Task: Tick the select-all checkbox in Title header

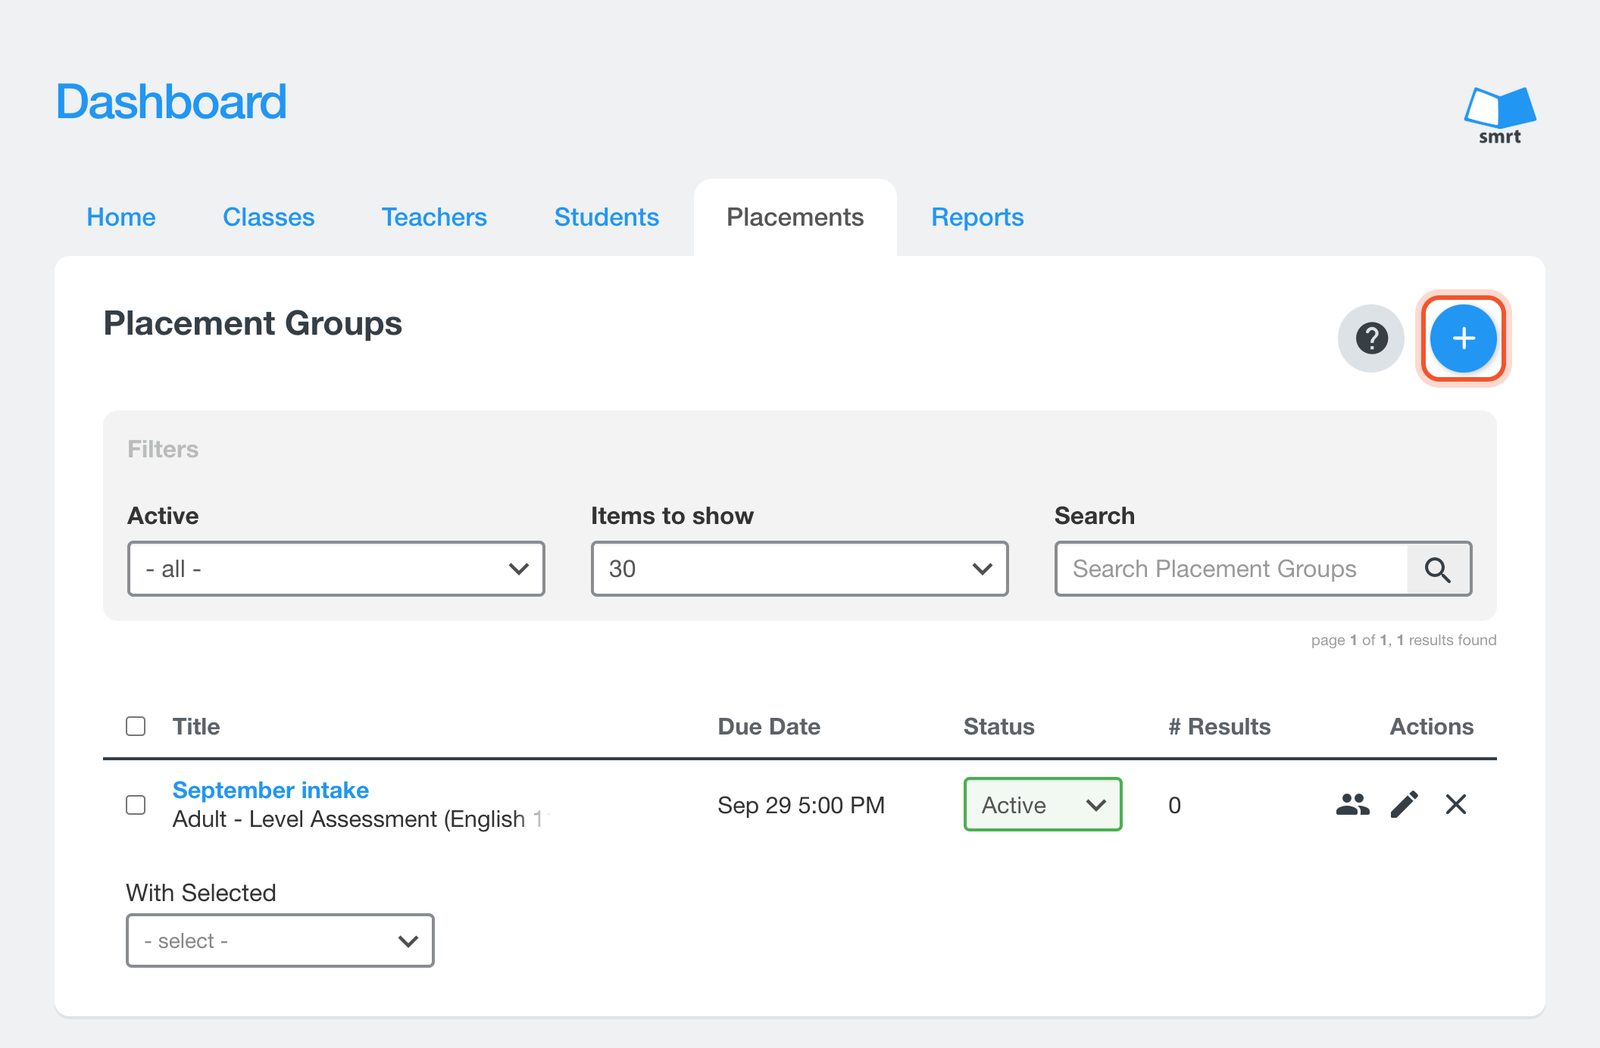Action: [x=136, y=726]
